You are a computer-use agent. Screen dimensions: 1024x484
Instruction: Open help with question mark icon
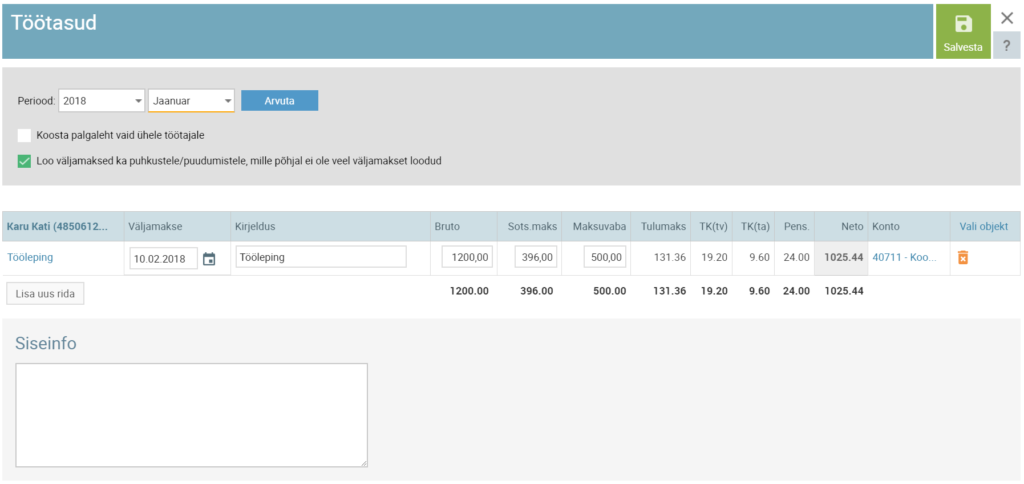tap(1006, 46)
